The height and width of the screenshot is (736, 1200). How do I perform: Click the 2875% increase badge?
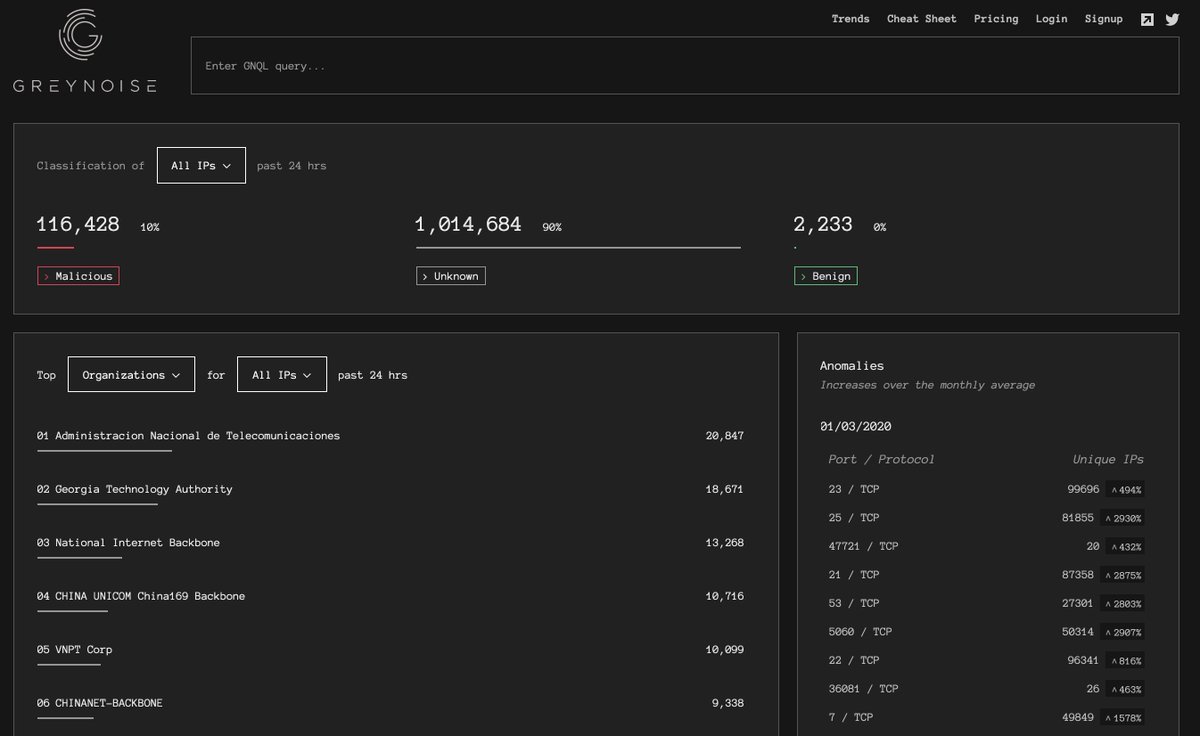(x=1123, y=575)
